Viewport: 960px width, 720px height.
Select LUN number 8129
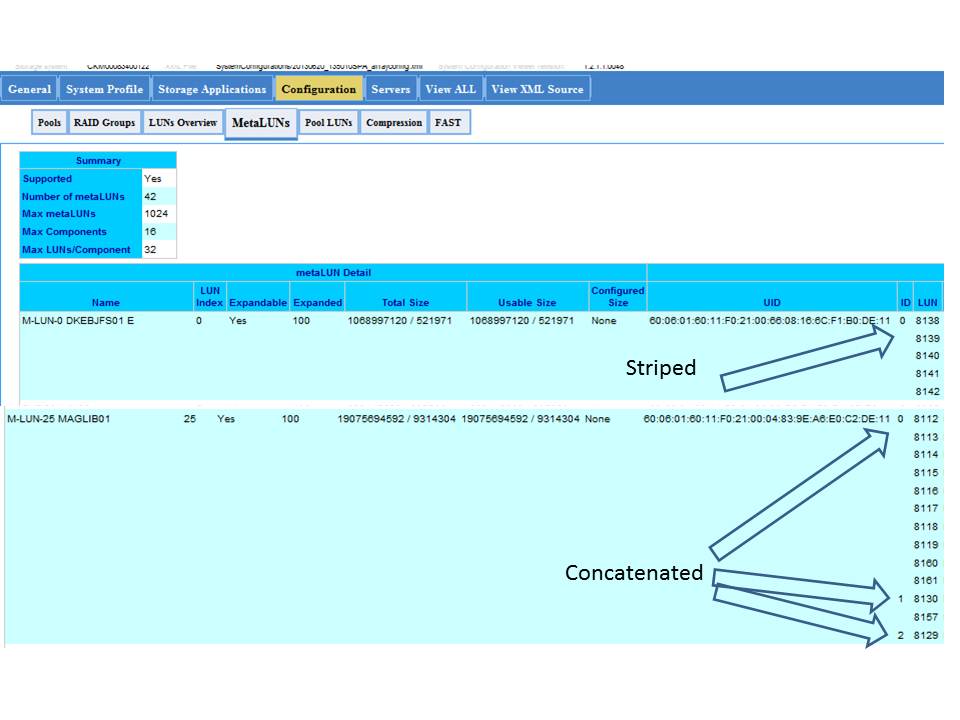(x=926, y=636)
